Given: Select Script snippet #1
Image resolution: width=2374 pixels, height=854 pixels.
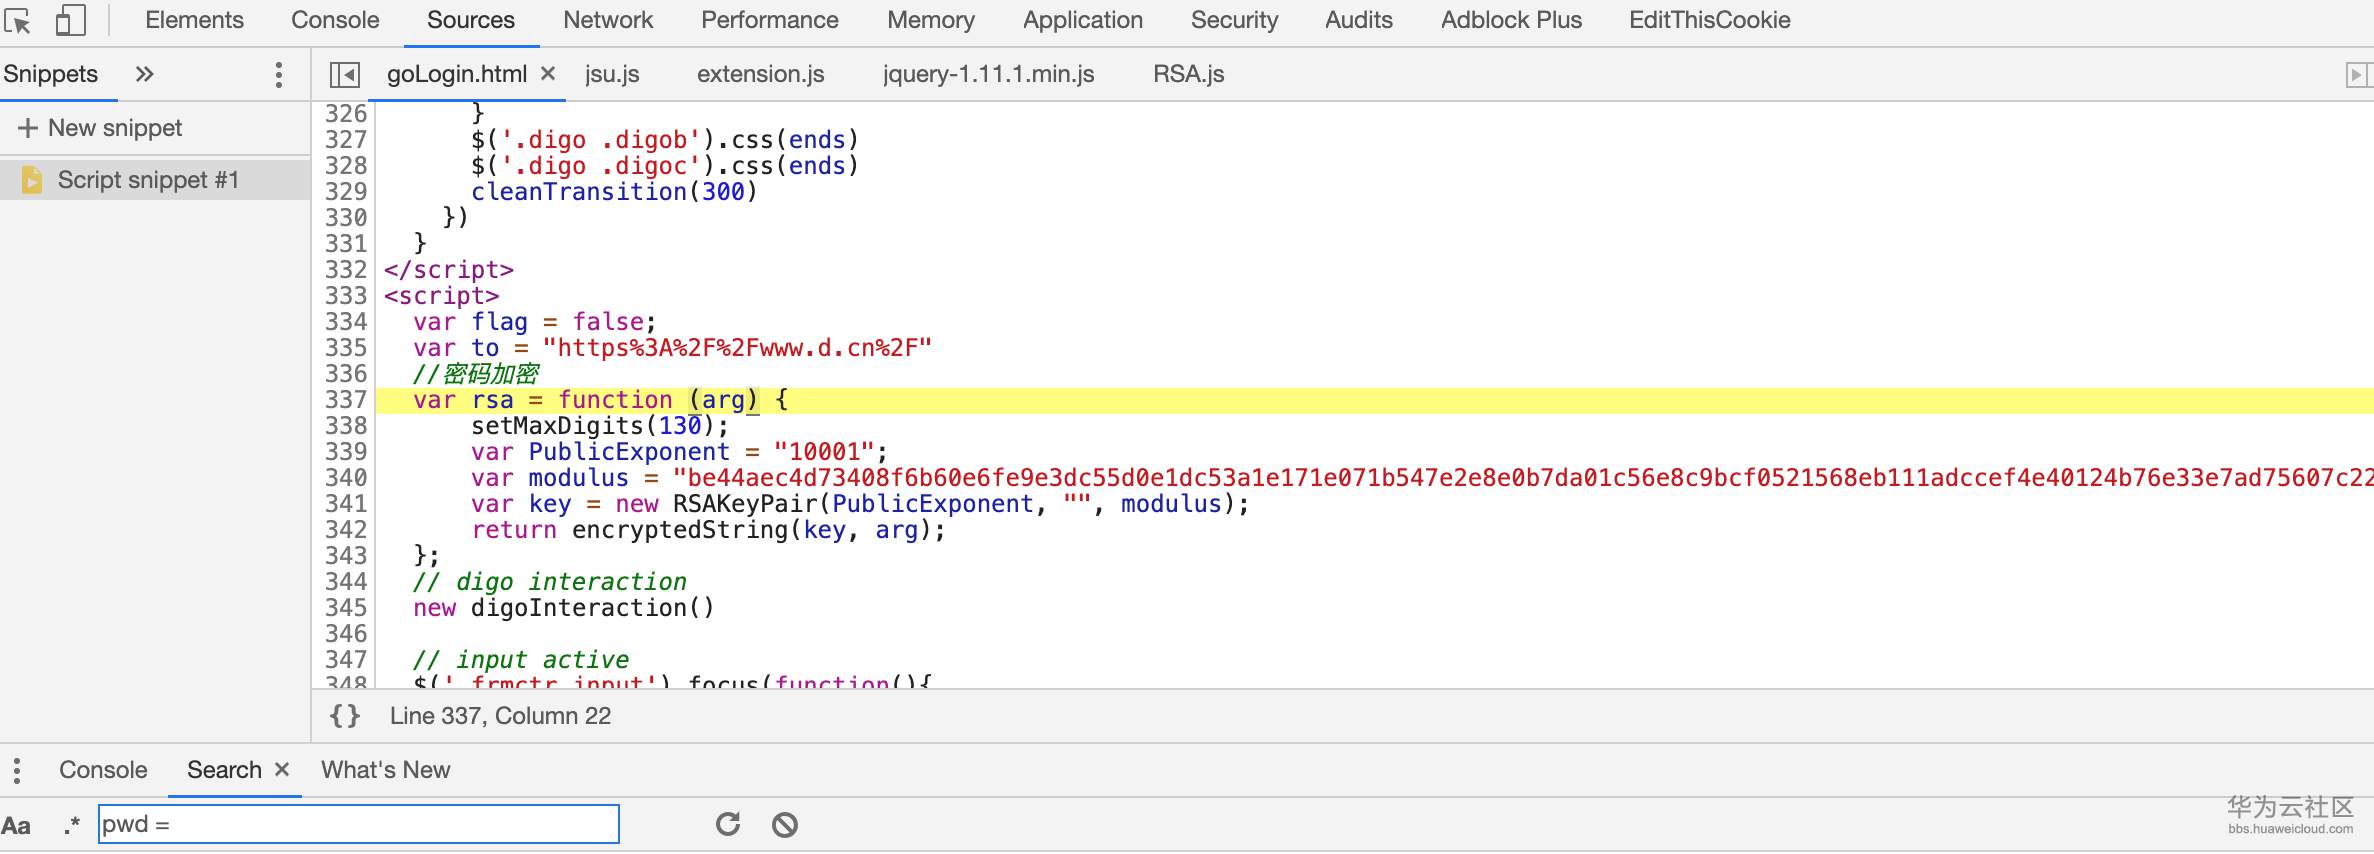Looking at the screenshot, I should [x=147, y=180].
